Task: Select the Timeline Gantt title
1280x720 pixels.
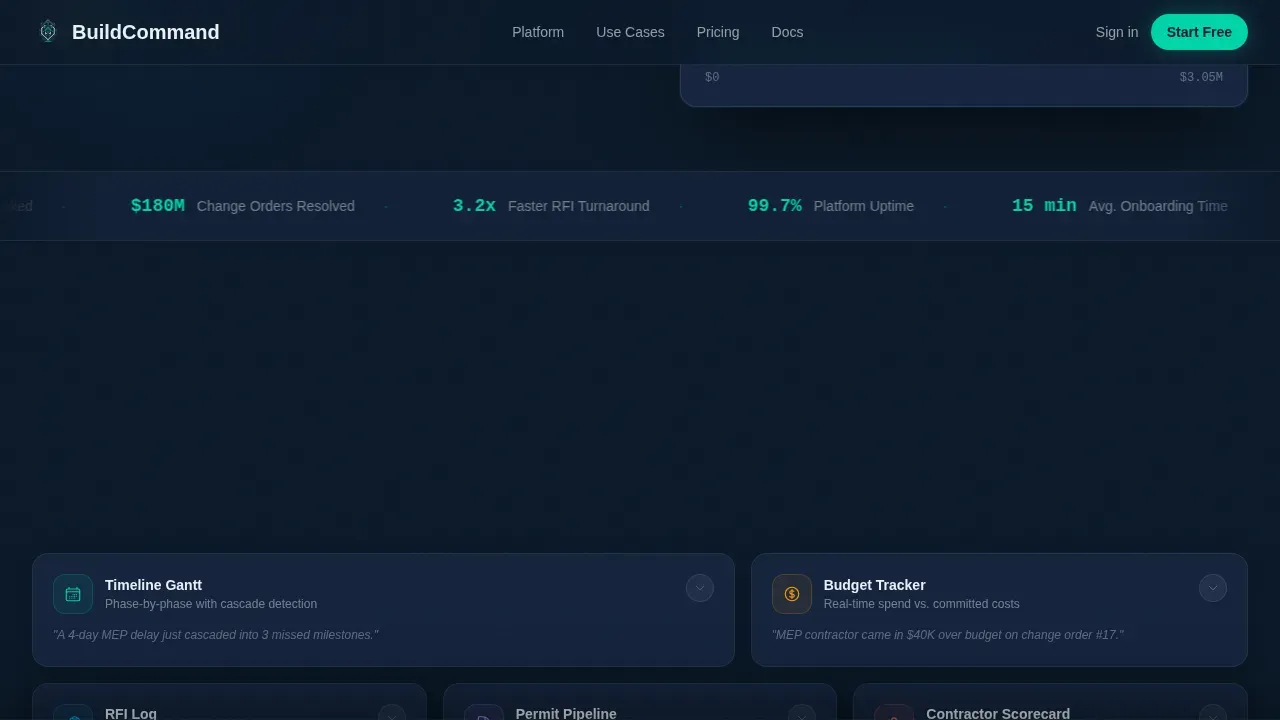Action: pos(153,585)
